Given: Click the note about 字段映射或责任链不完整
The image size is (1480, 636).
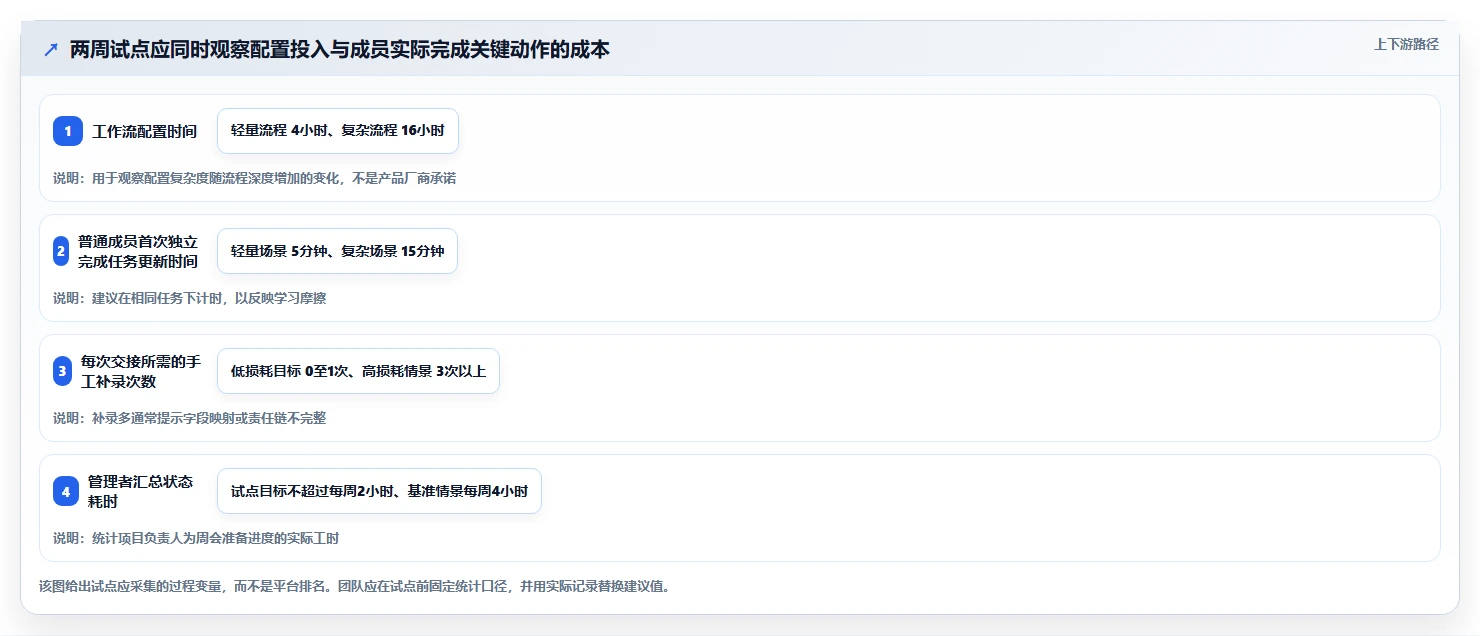Looking at the screenshot, I should [x=190, y=418].
